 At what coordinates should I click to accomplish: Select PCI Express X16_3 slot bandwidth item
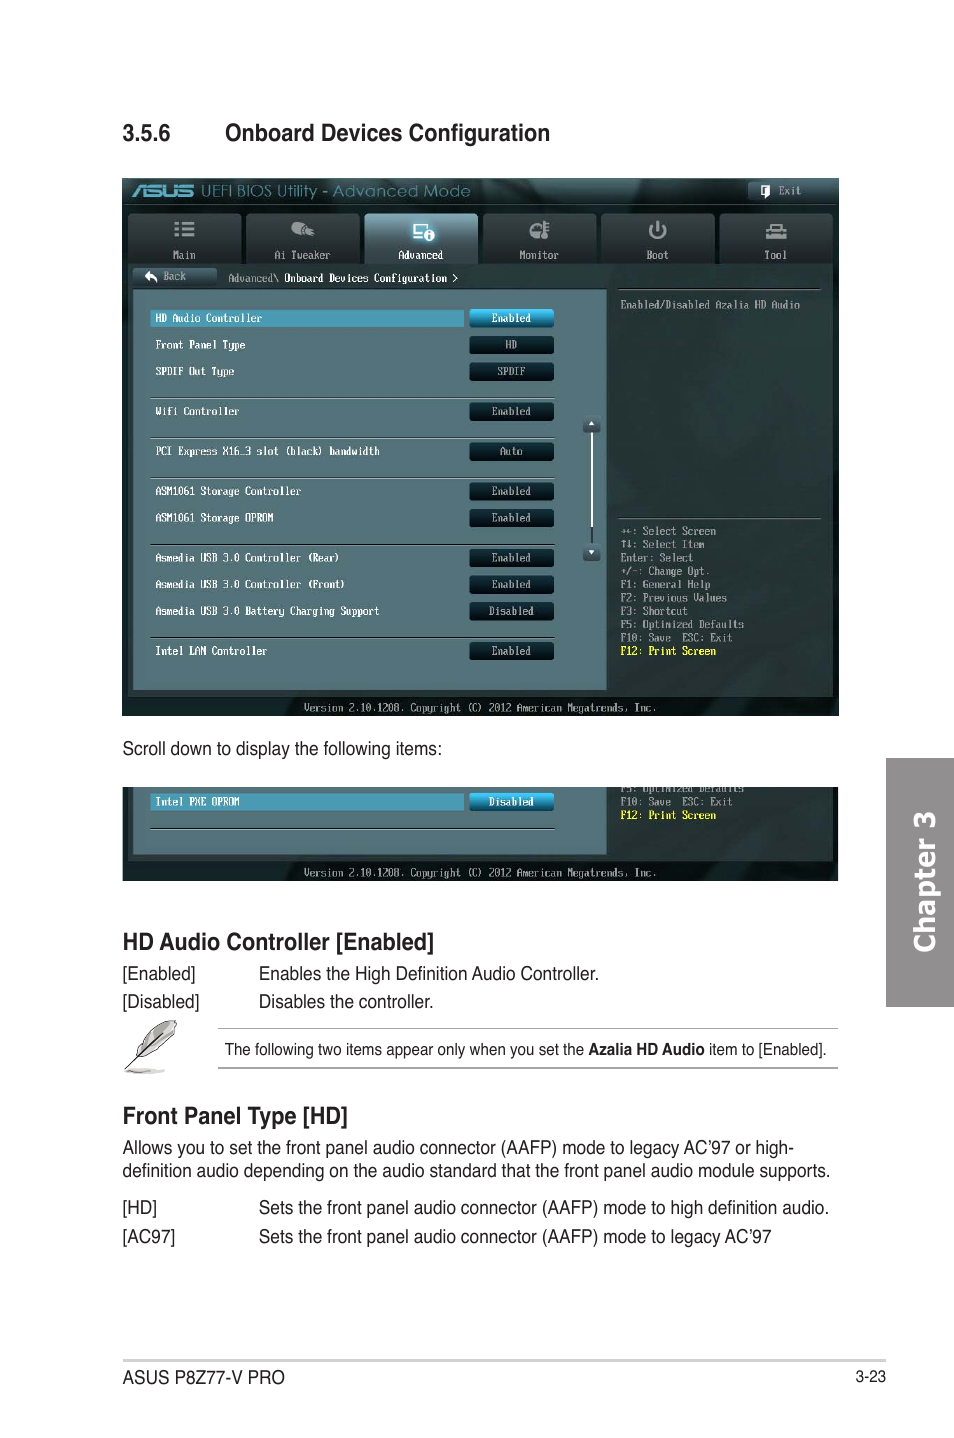(x=267, y=451)
